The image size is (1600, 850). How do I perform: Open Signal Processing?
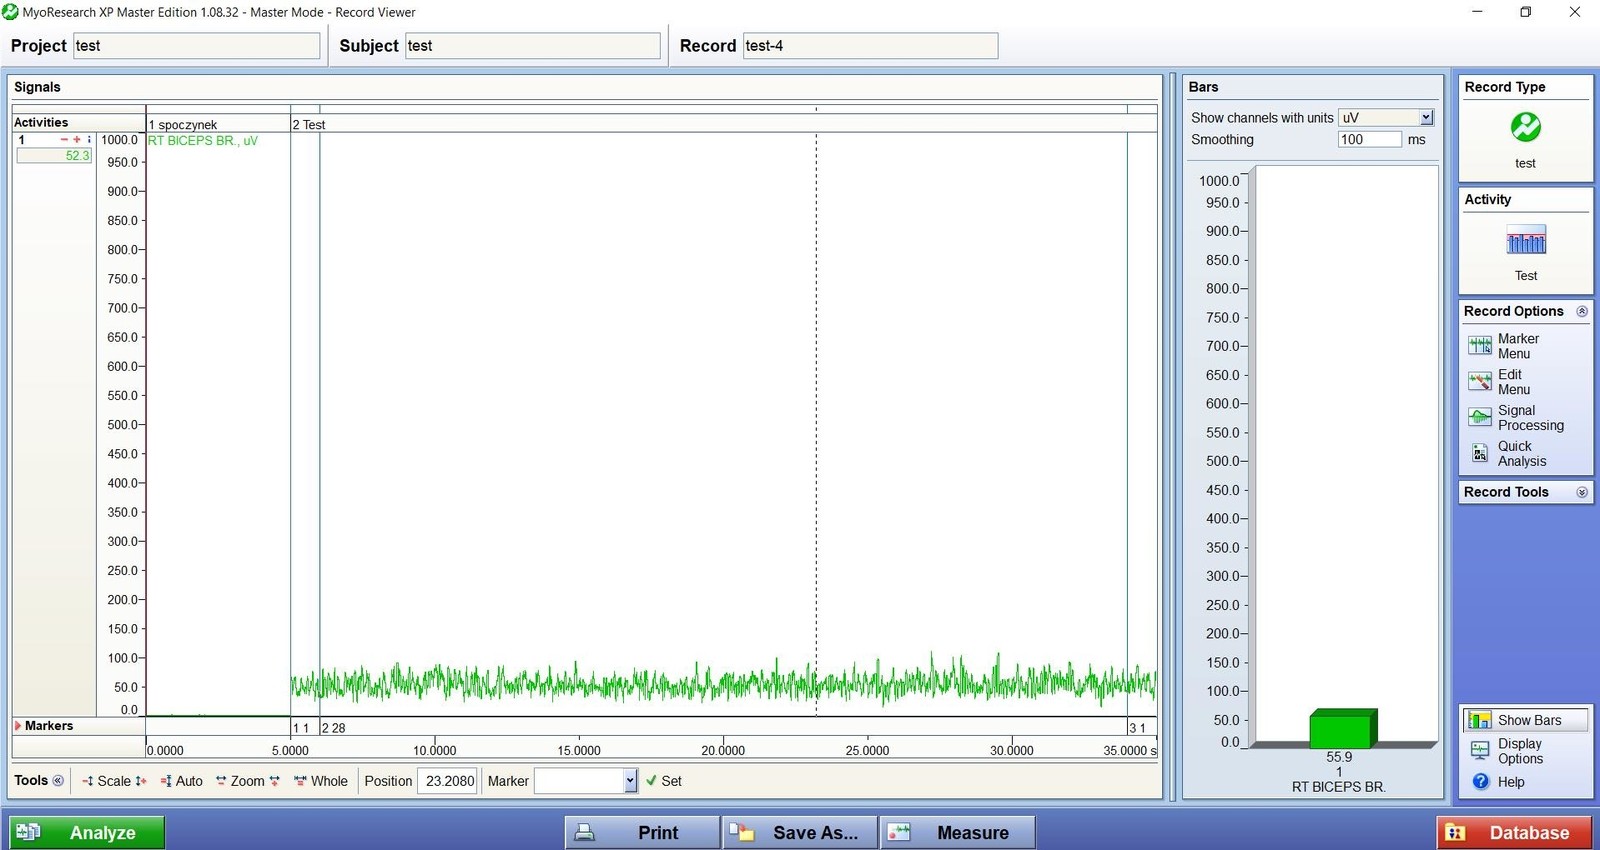point(1528,418)
